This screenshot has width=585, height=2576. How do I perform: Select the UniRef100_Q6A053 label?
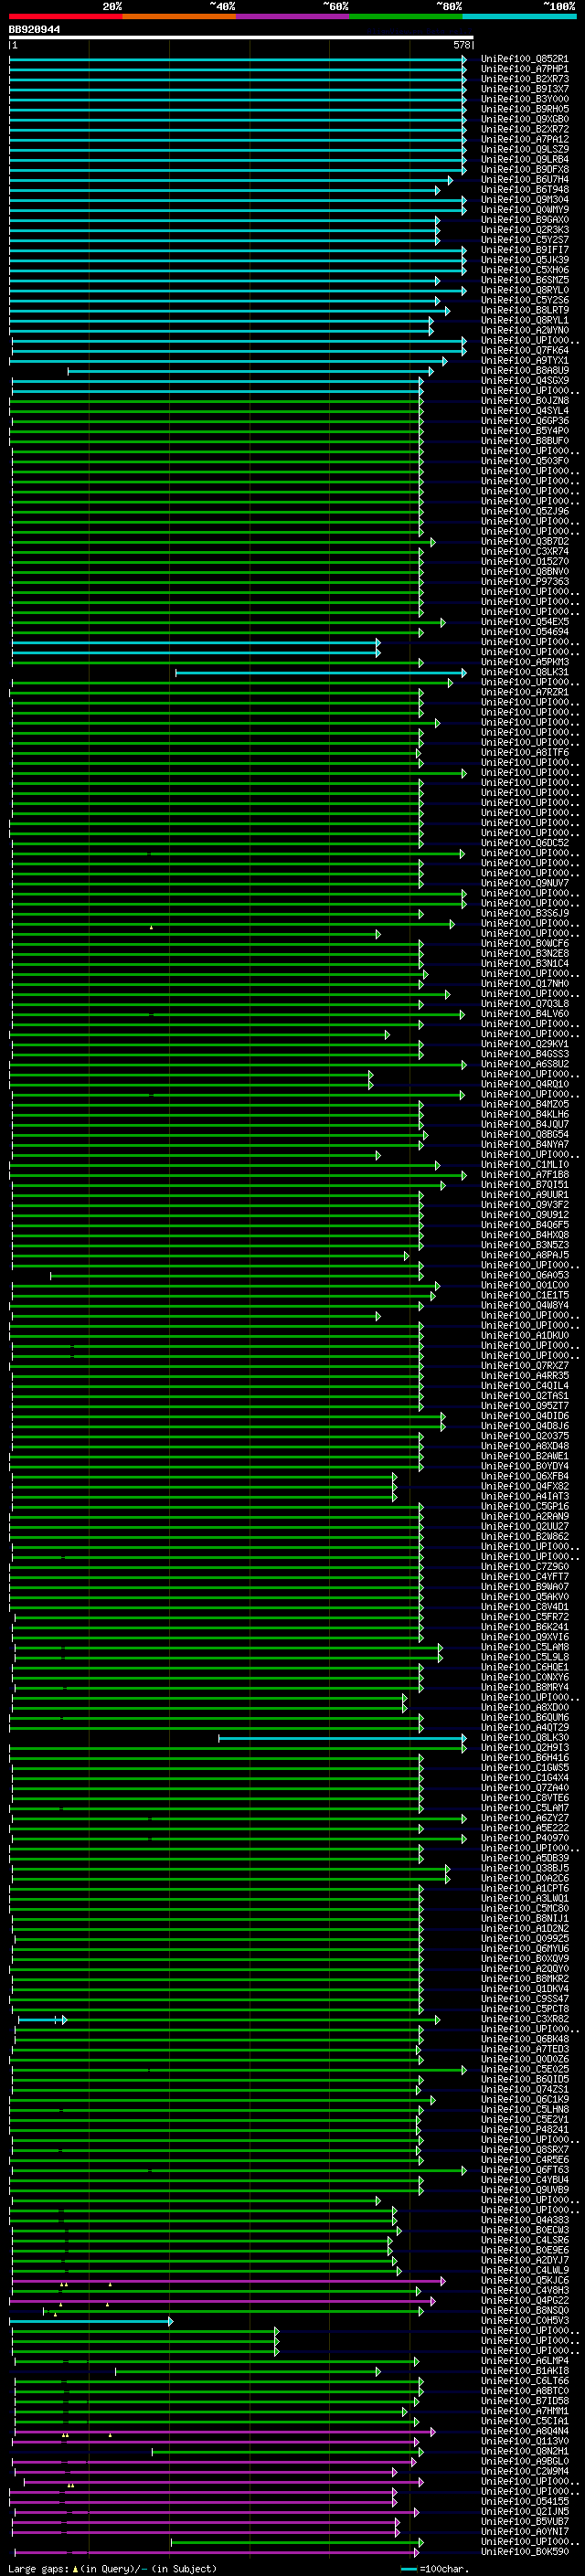[525, 1275]
